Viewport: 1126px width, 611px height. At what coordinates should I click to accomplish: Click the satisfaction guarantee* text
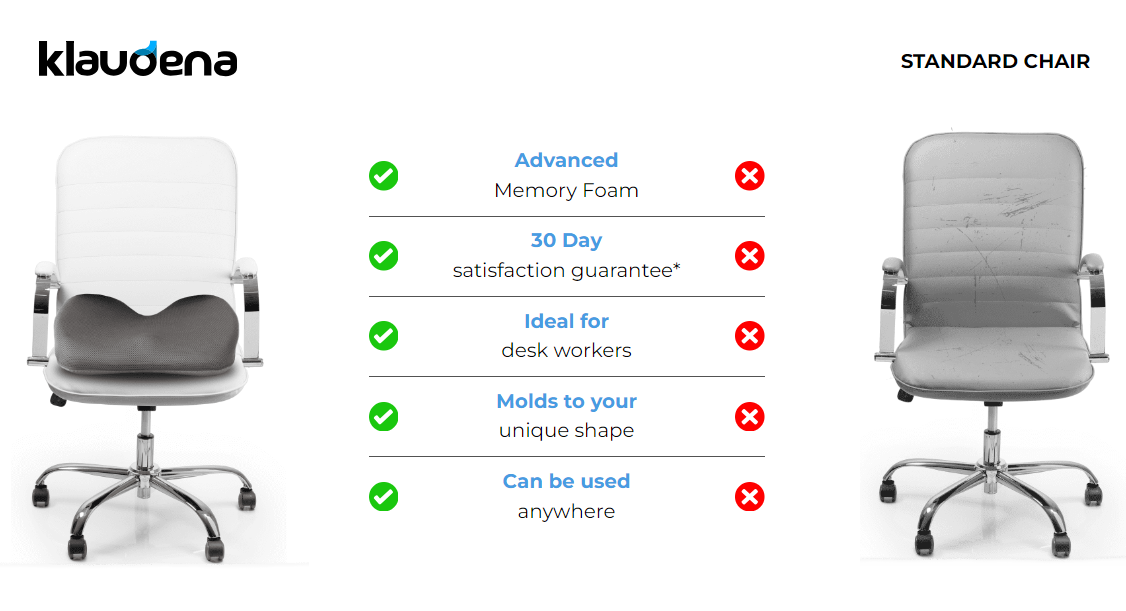point(567,271)
